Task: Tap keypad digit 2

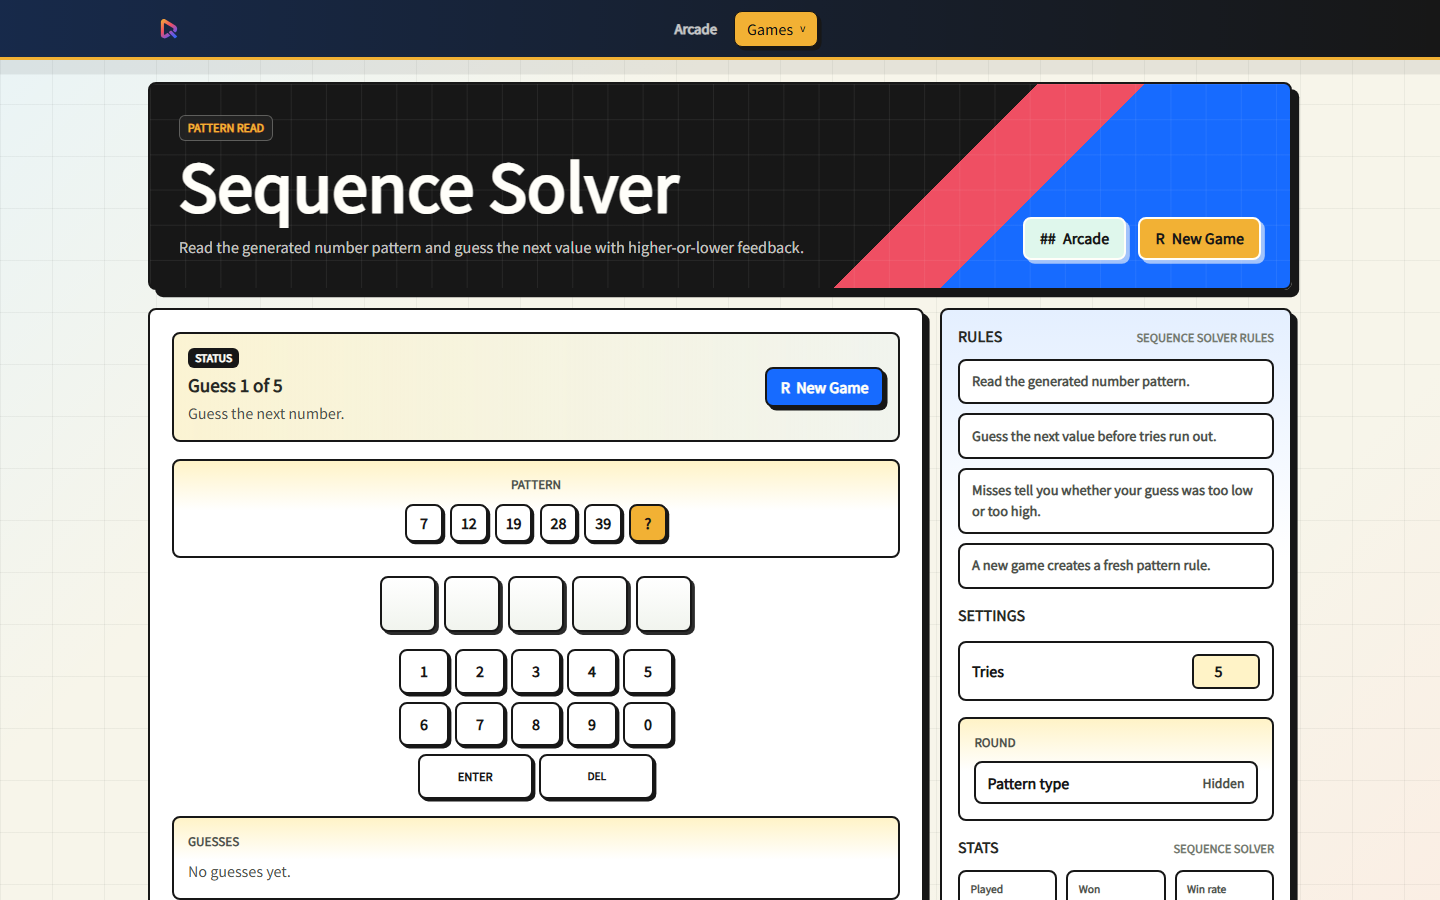Action: coord(480,672)
